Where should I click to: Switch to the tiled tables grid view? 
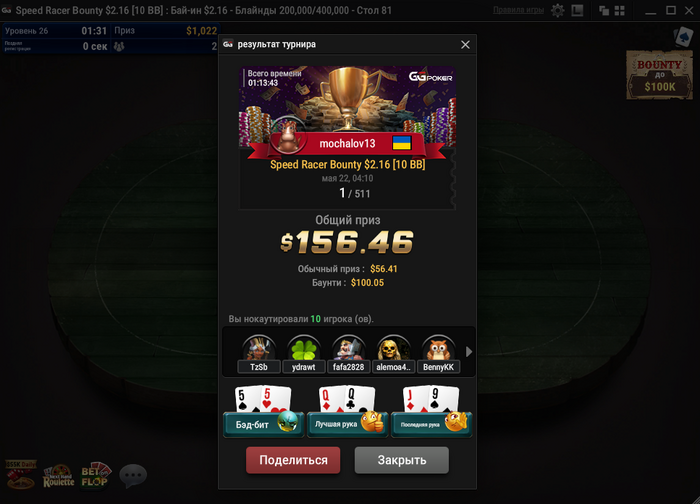pyautogui.click(x=620, y=10)
